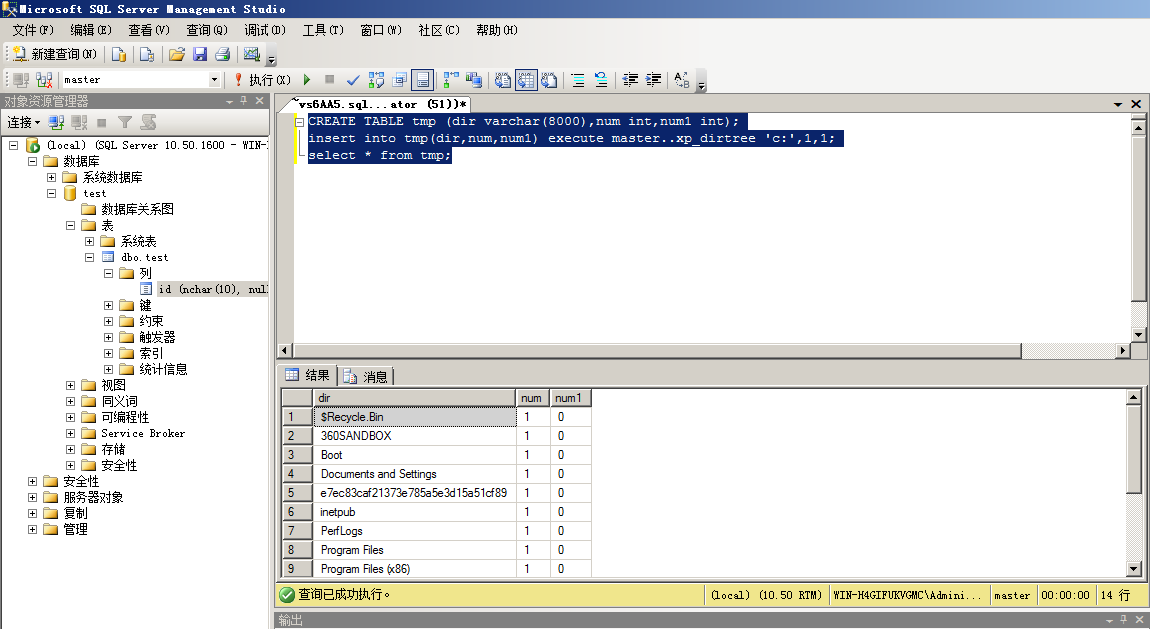Image resolution: width=1150 pixels, height=629 pixels.
Task: Switch output to Results to Text
Action: click(502, 80)
